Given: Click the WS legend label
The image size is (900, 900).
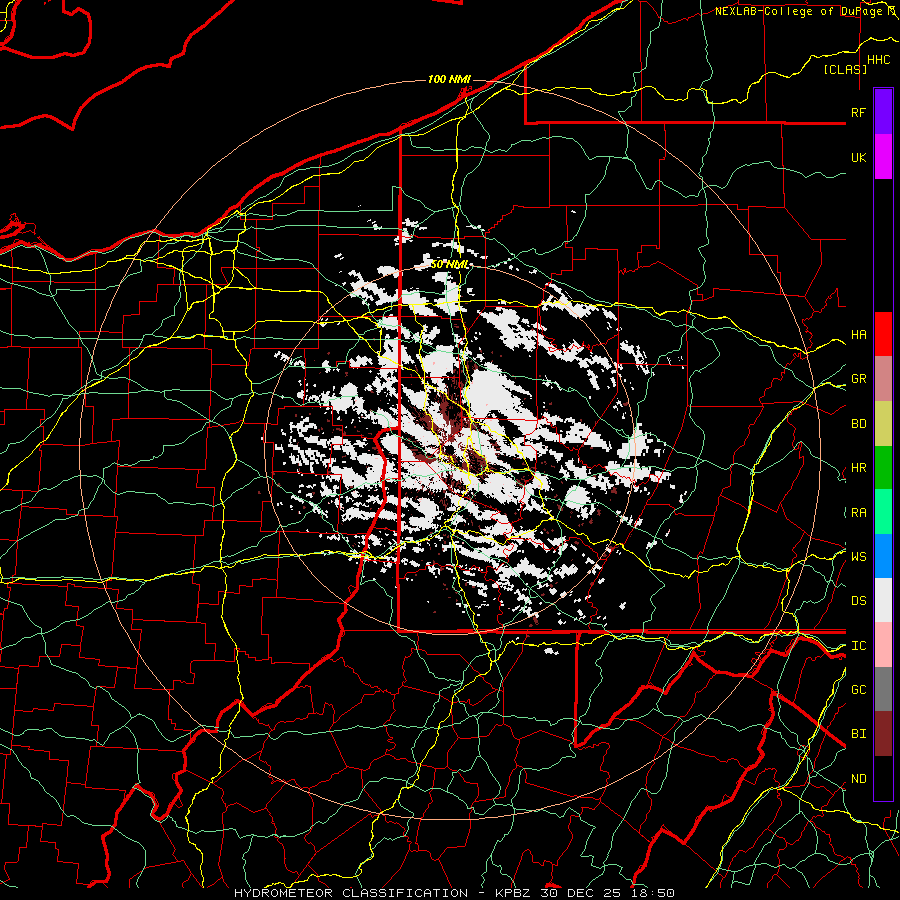Looking at the screenshot, I should (x=858, y=556).
